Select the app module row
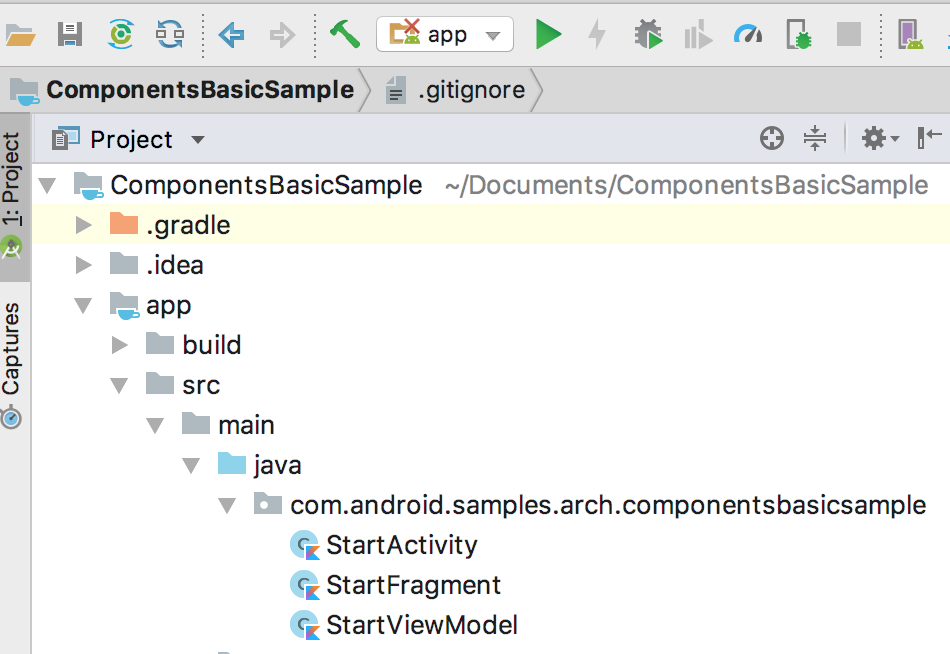The height and width of the screenshot is (654, 950). point(491,305)
